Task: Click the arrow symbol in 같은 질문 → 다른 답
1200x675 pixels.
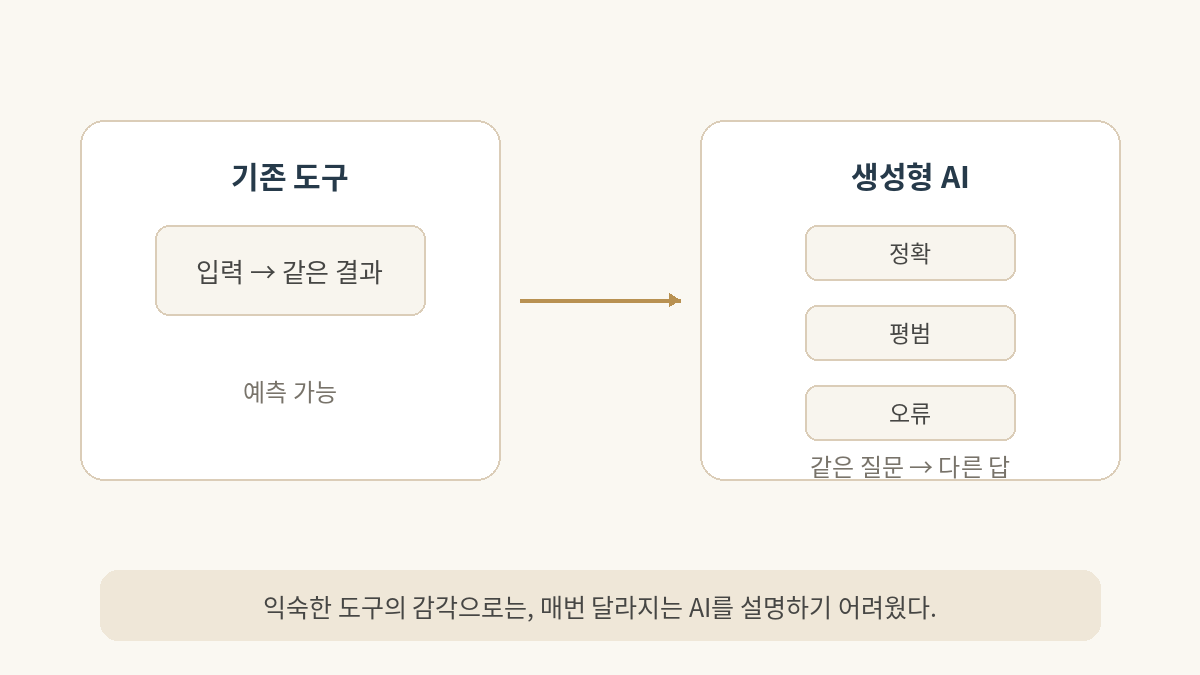Action: click(920, 468)
